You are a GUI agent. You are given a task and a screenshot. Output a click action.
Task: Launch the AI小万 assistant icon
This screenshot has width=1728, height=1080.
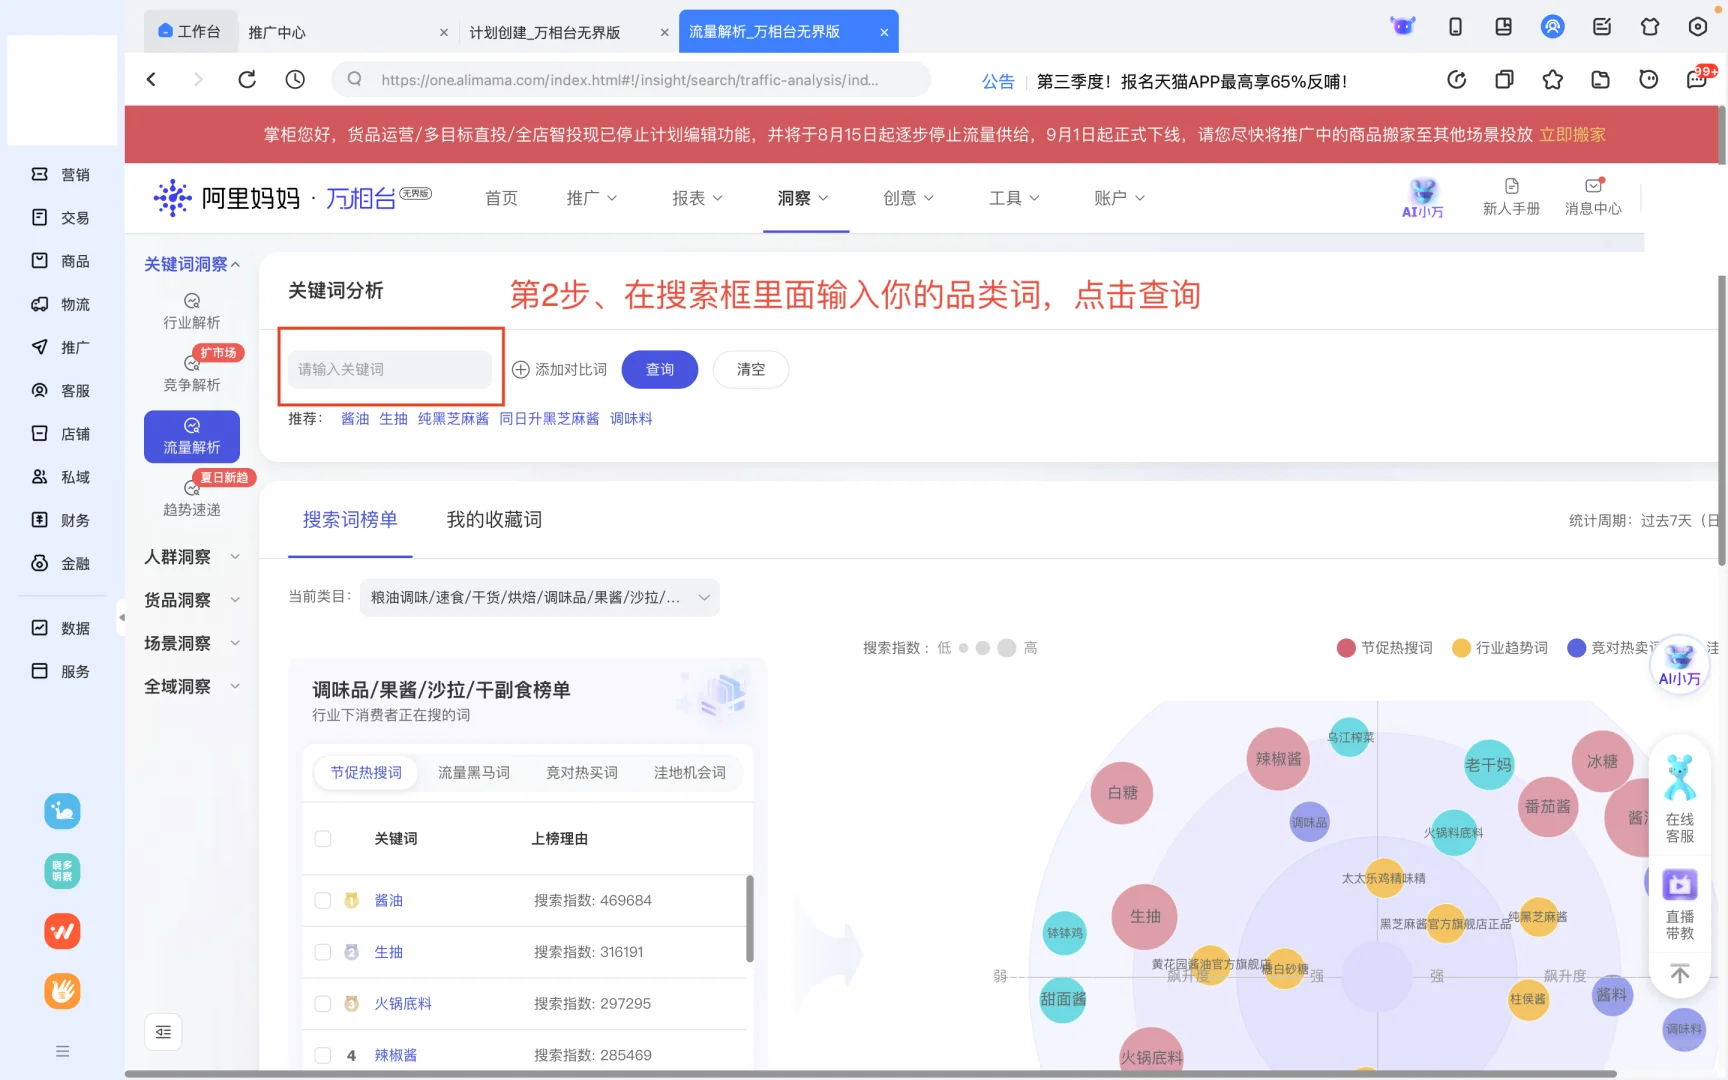click(1423, 197)
